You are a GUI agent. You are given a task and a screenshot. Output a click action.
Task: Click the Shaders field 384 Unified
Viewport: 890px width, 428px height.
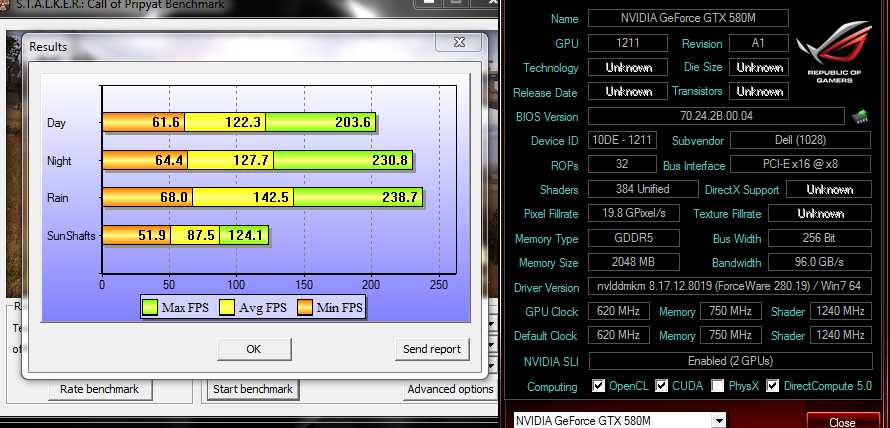pyautogui.click(x=643, y=189)
